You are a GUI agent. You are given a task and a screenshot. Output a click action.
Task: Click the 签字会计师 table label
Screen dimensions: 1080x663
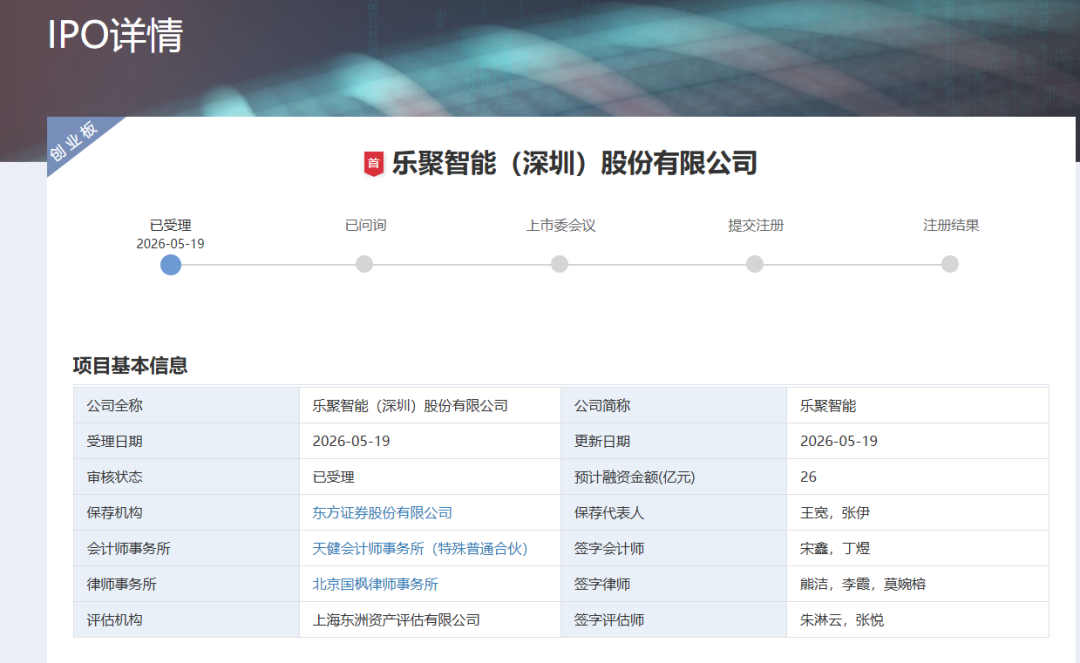[609, 549]
